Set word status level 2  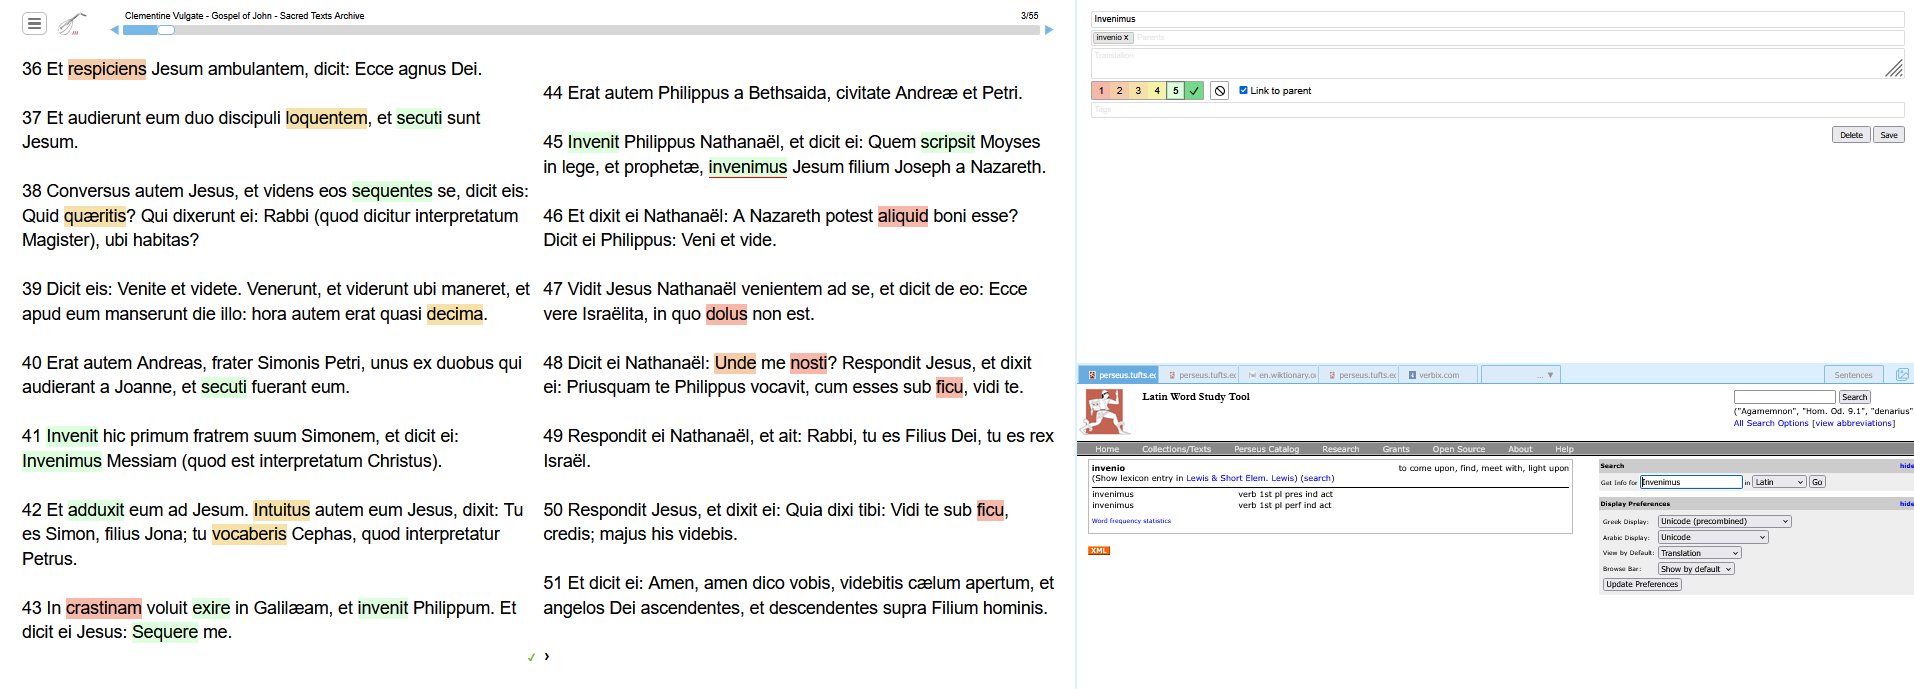click(1119, 91)
